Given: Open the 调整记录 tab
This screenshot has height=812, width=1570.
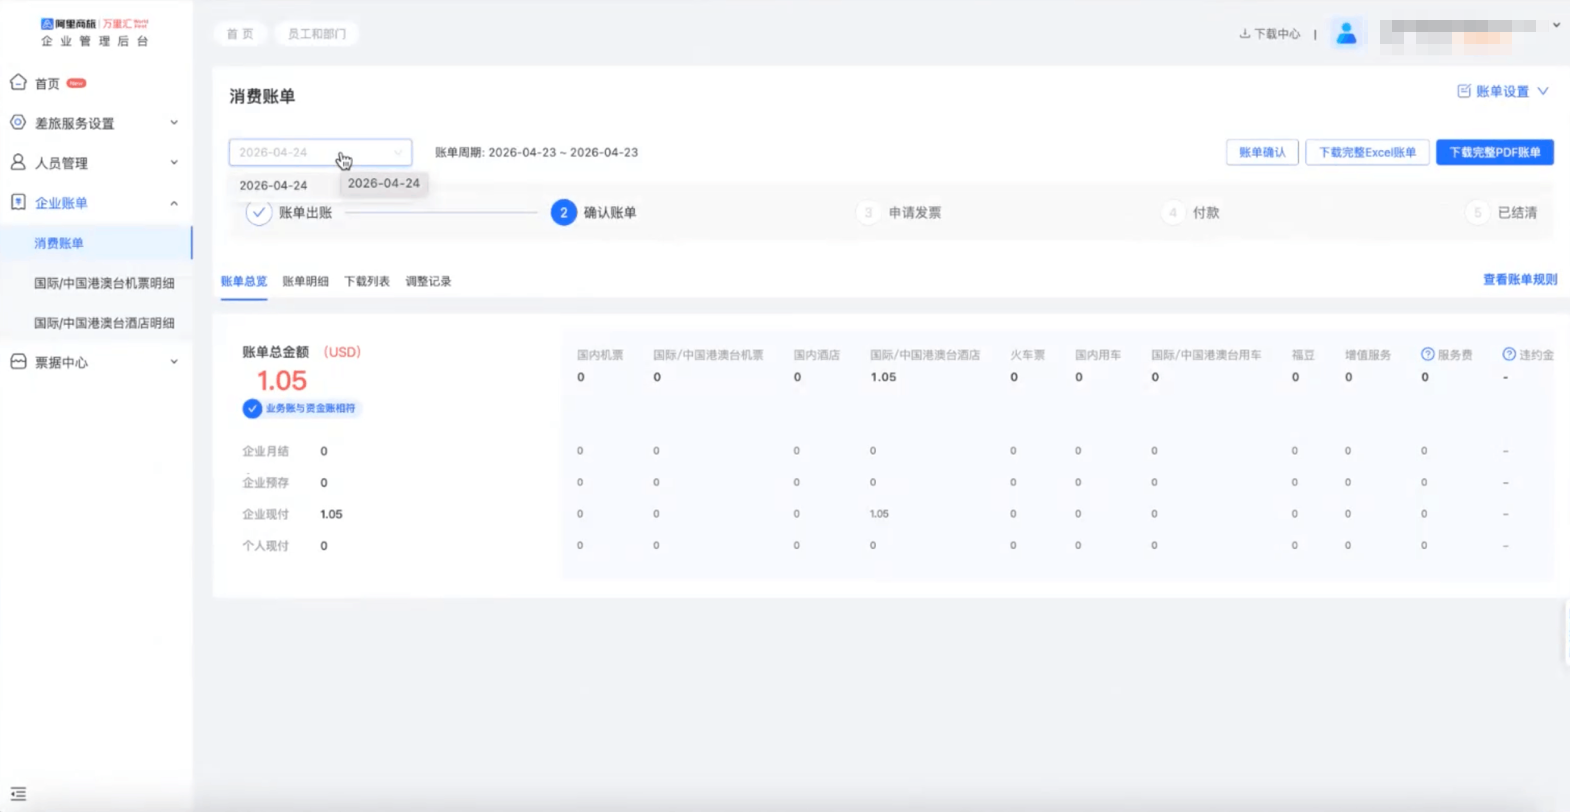Looking at the screenshot, I should pos(428,282).
